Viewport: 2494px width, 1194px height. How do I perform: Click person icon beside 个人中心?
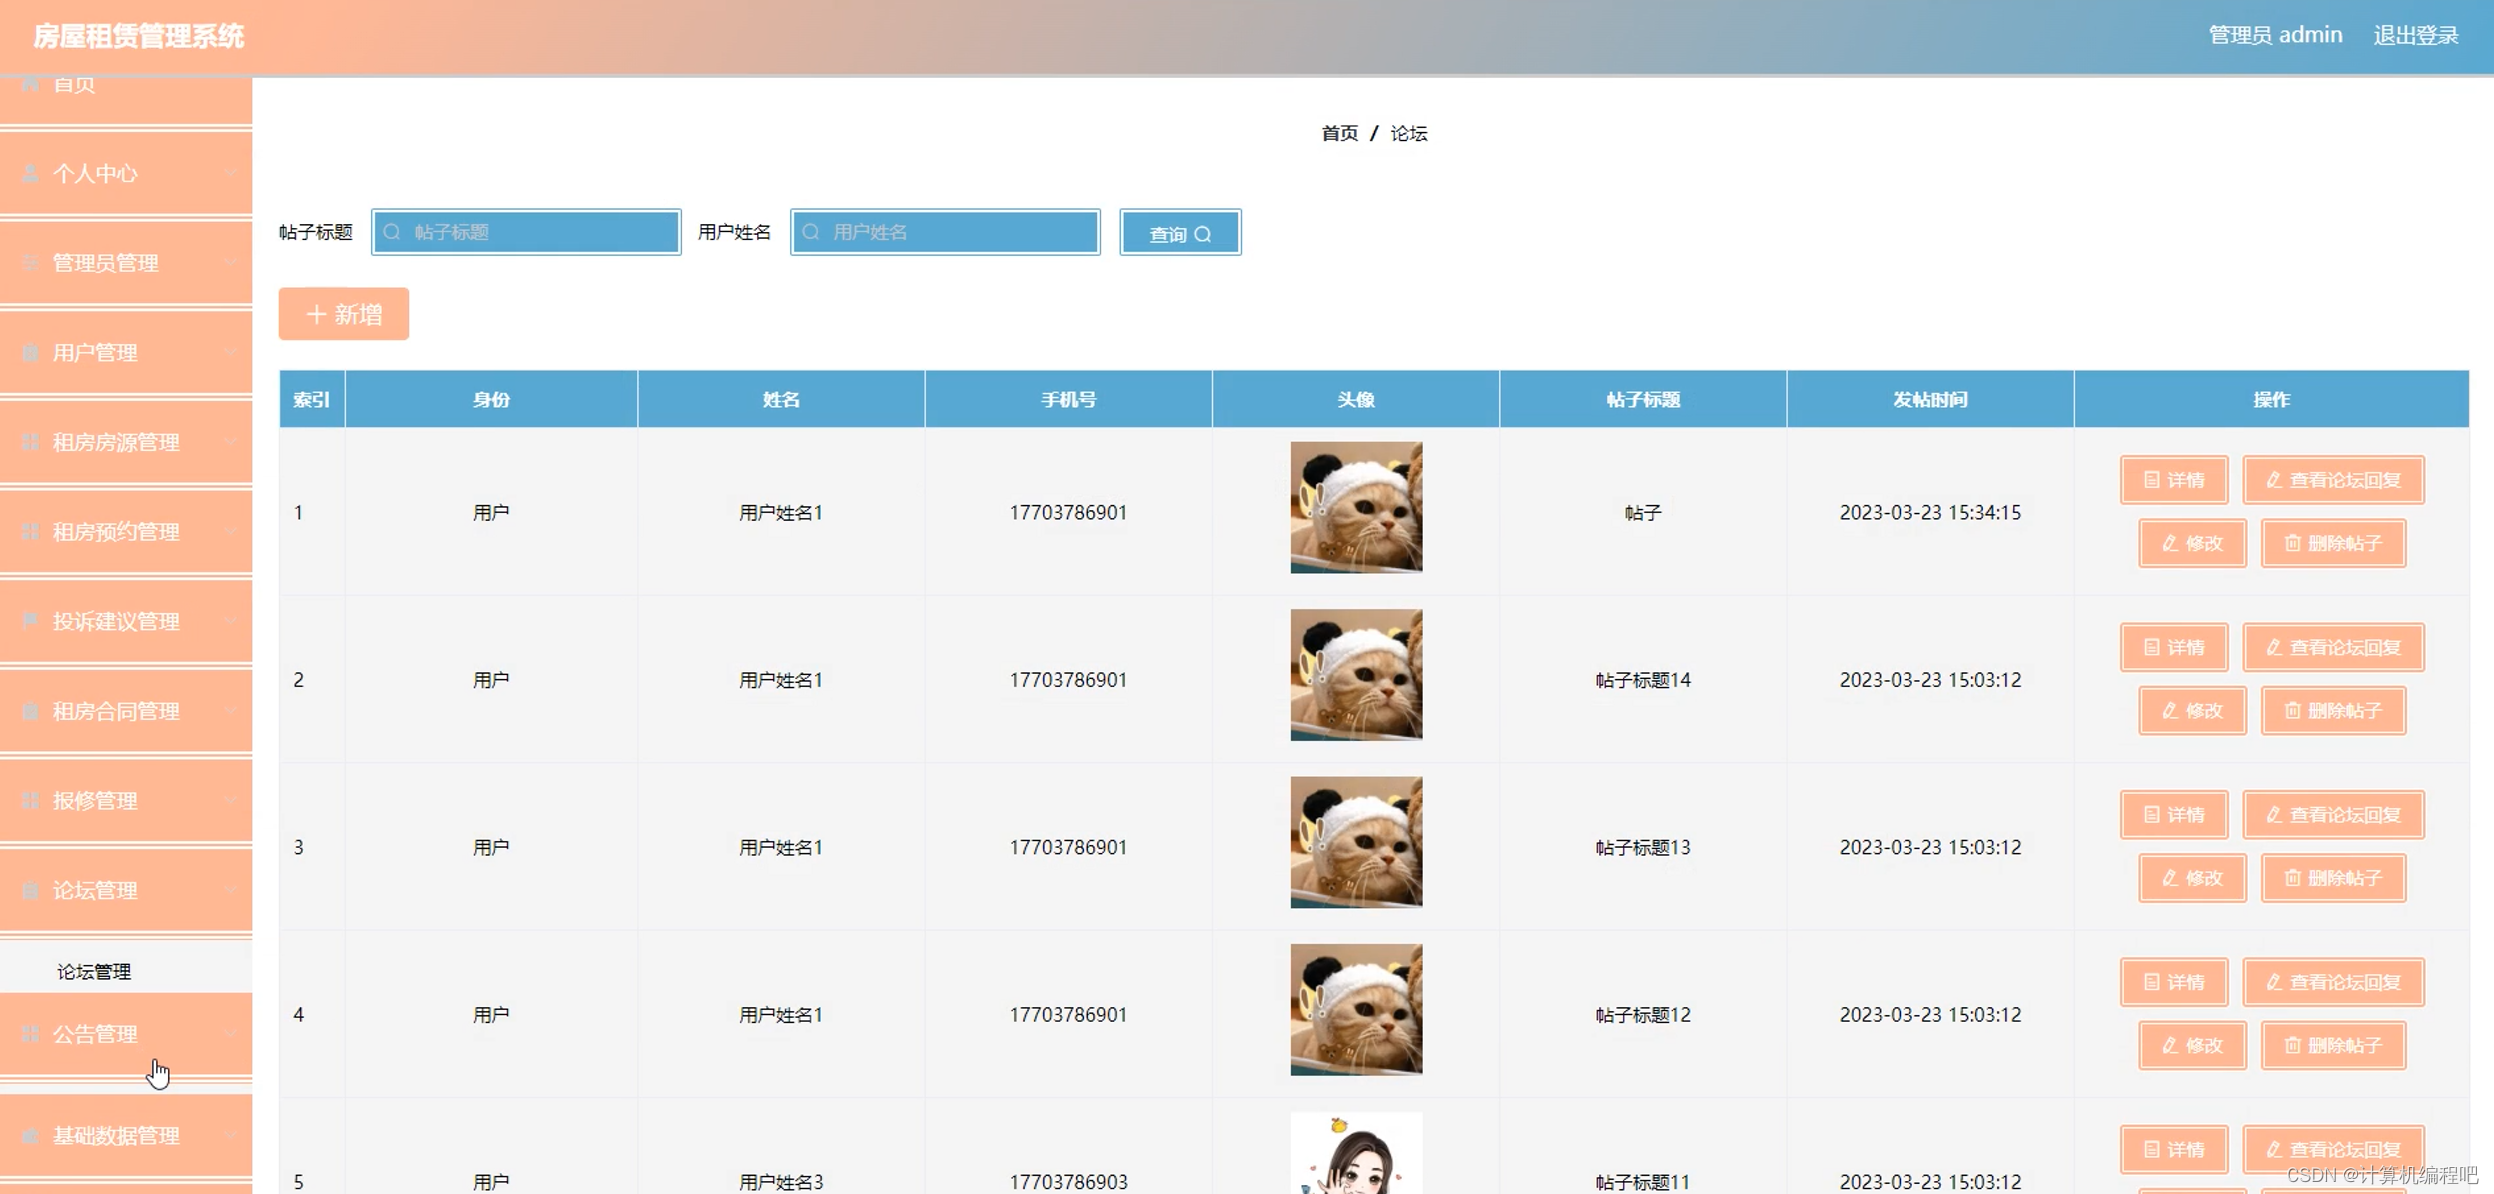click(30, 173)
